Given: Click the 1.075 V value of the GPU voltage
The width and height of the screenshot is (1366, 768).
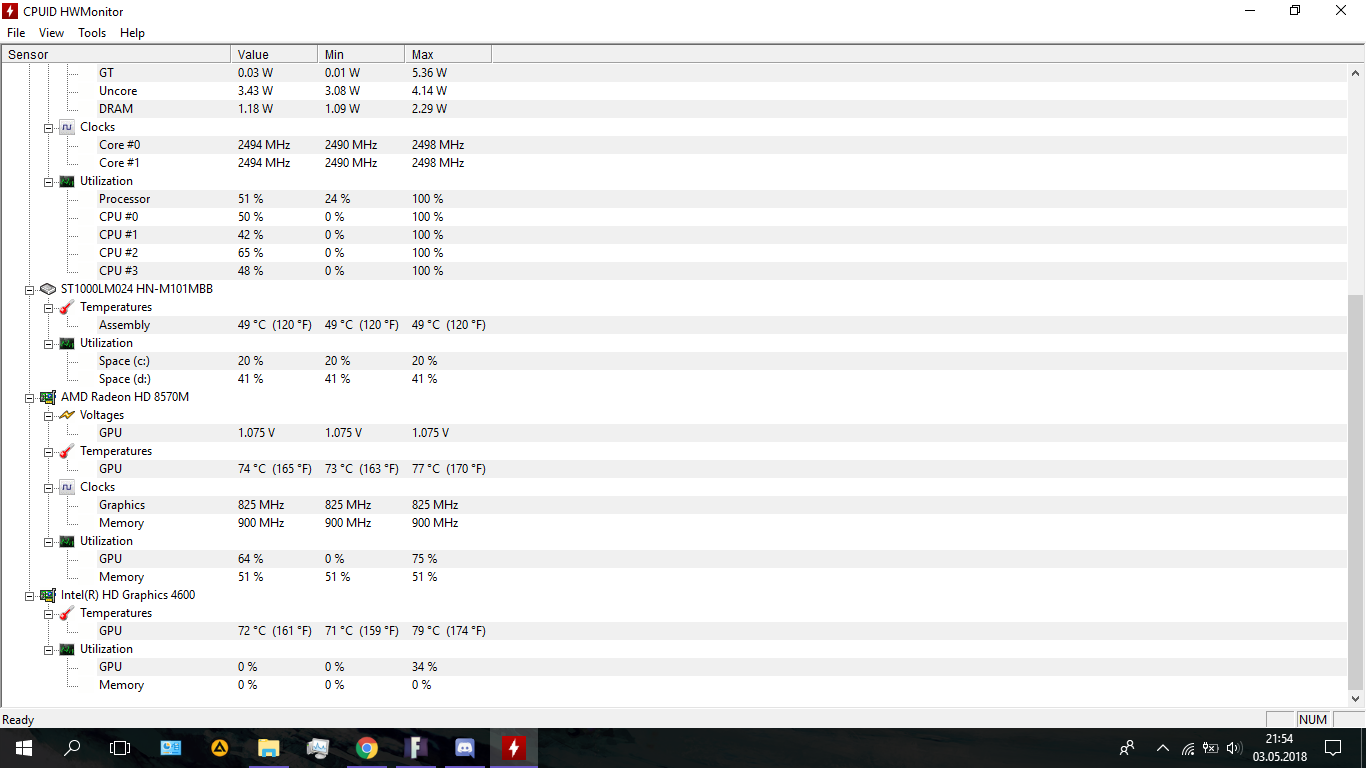Looking at the screenshot, I should 256,433.
